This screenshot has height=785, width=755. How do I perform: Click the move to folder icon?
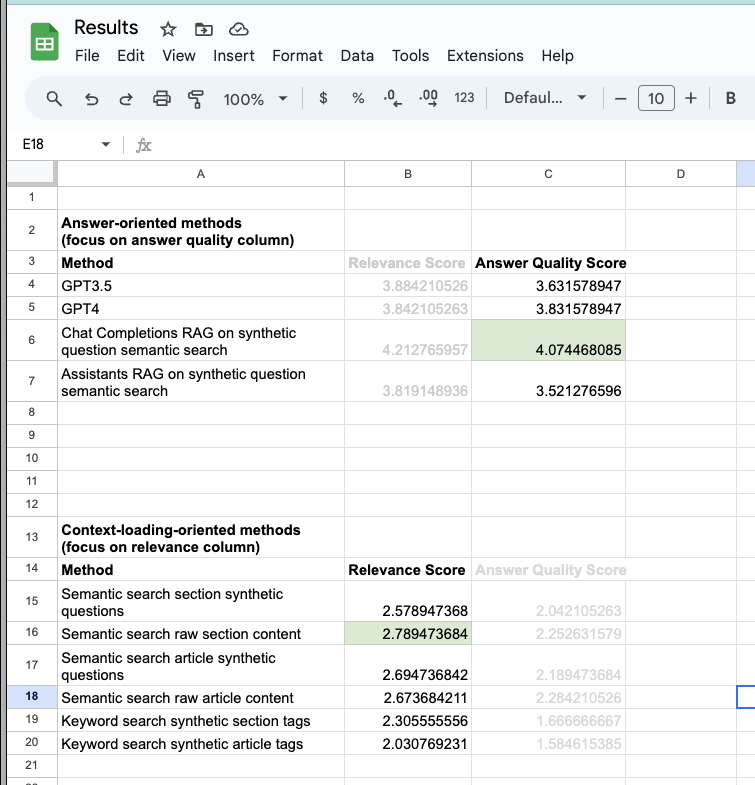203,29
